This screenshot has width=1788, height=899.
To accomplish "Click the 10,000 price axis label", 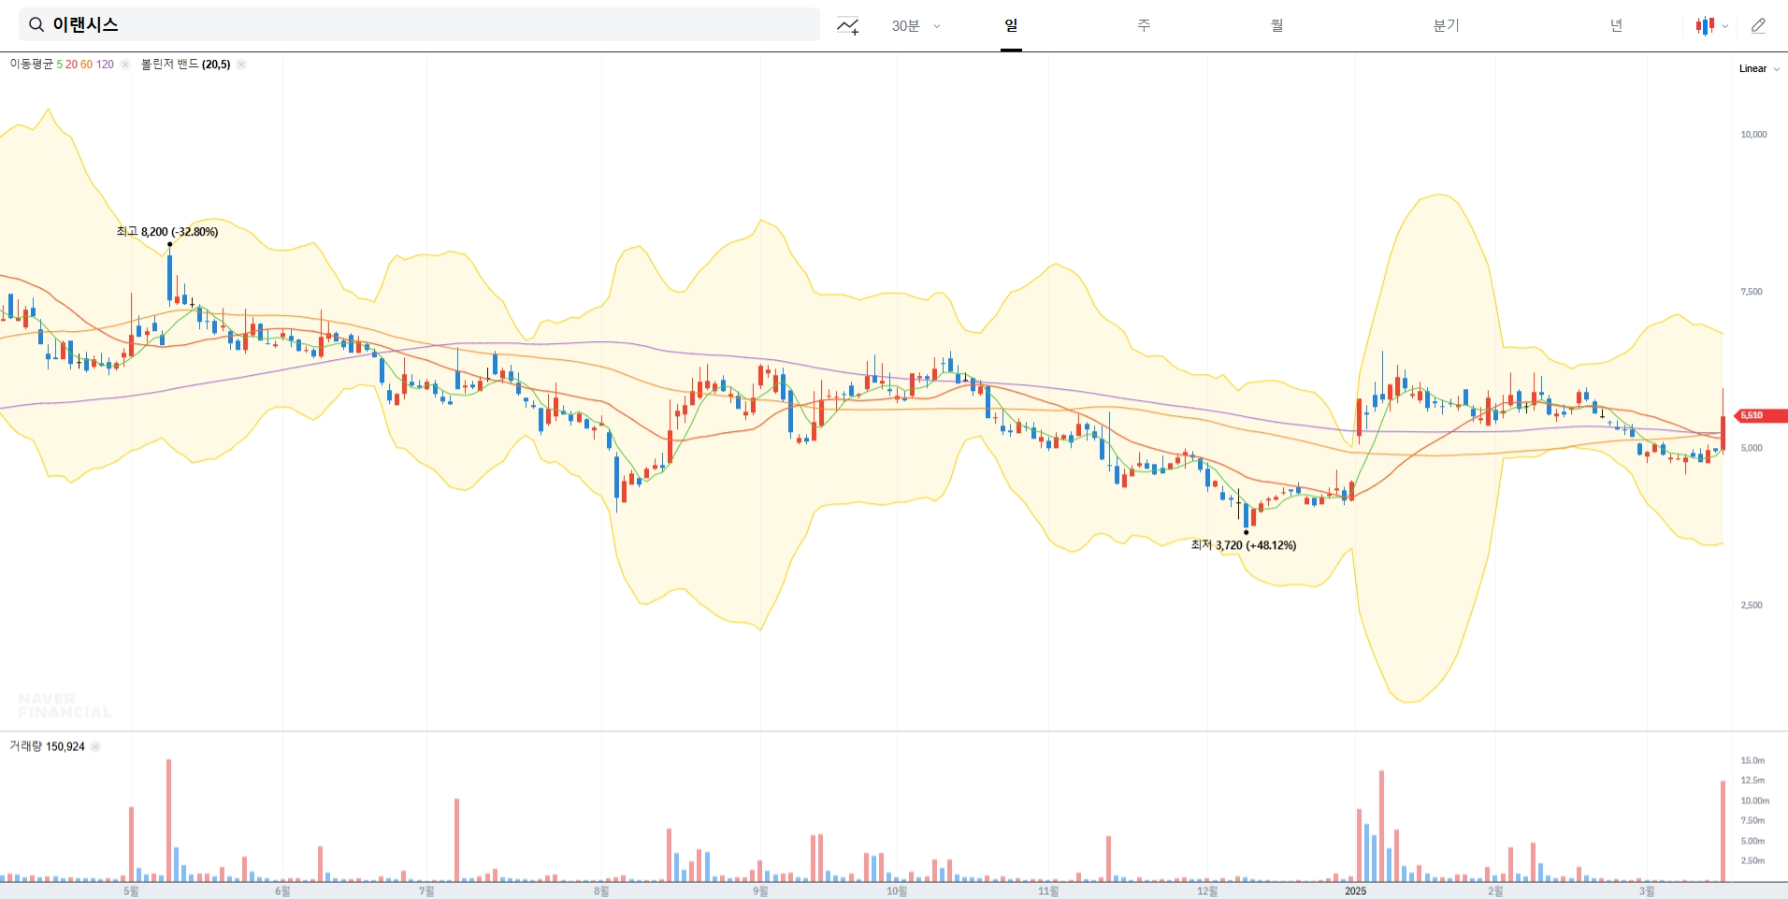I will (x=1754, y=135).
